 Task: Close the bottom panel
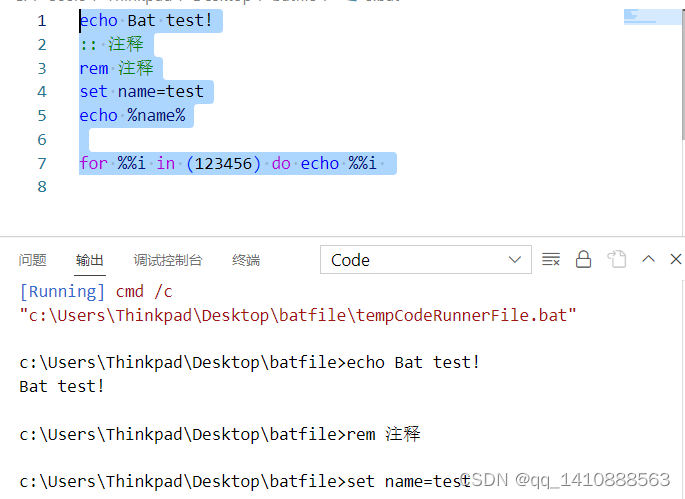(676, 259)
